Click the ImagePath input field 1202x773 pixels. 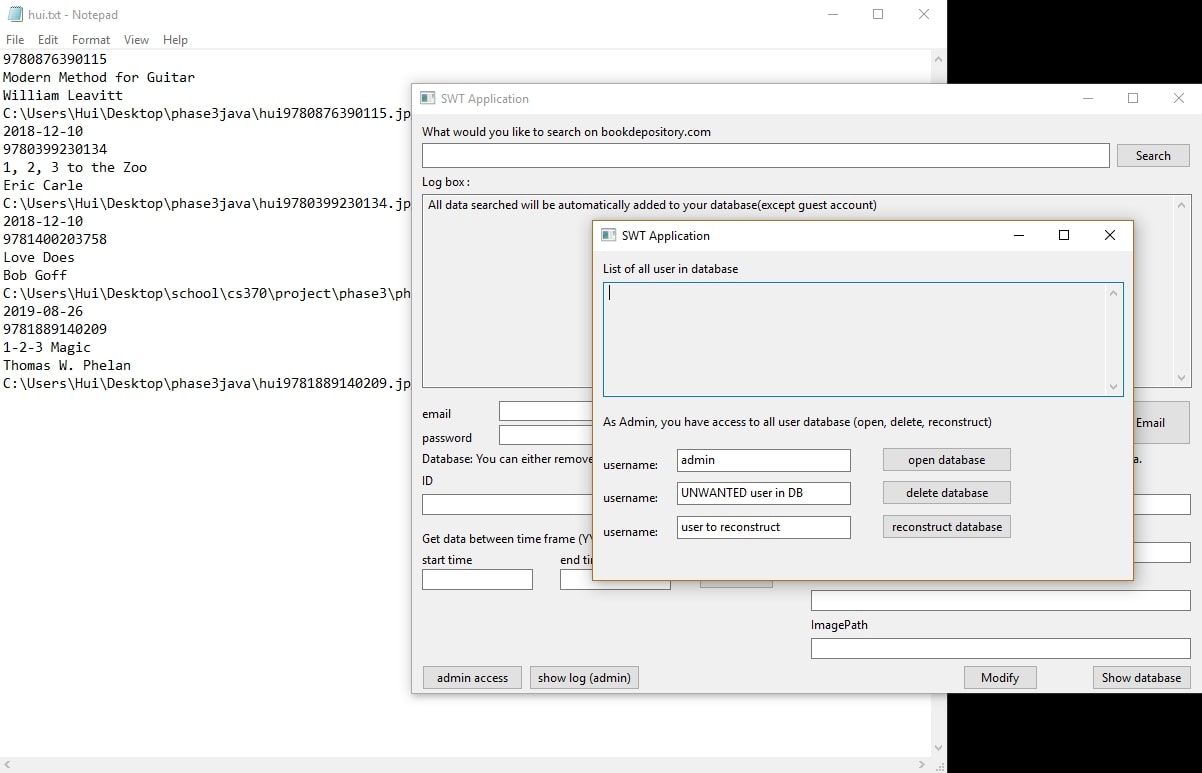pos(1000,649)
